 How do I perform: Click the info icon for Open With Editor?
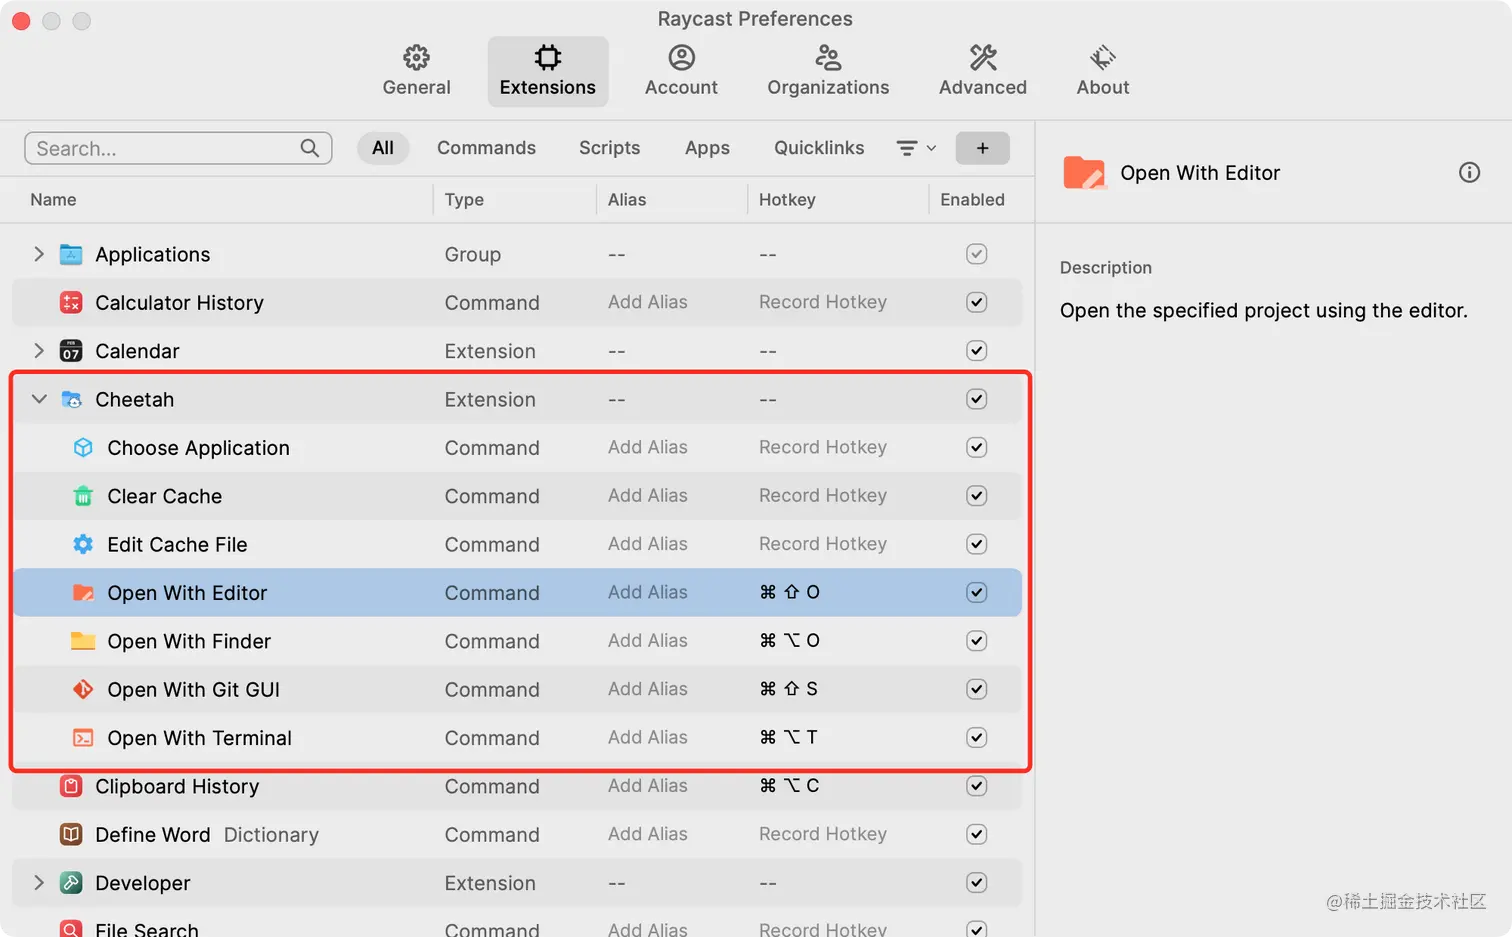(1469, 173)
